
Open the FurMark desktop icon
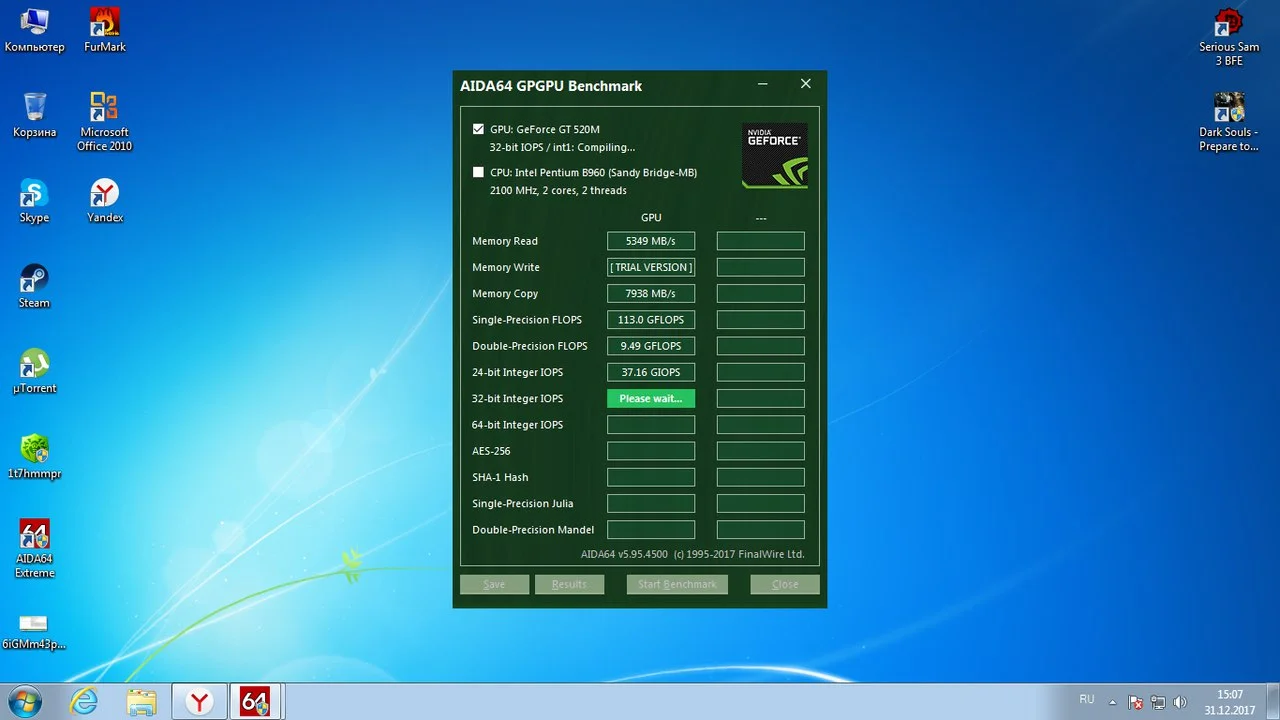tap(104, 22)
